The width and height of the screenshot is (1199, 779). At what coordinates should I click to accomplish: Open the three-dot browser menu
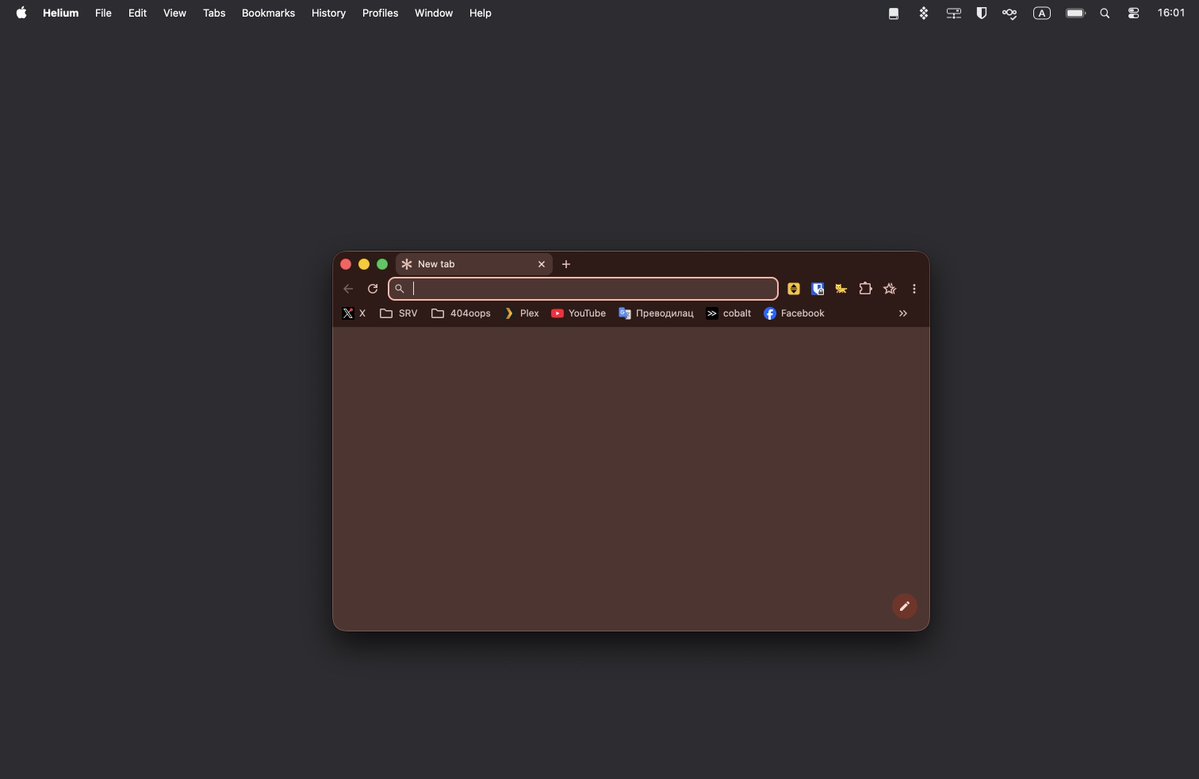(914, 289)
